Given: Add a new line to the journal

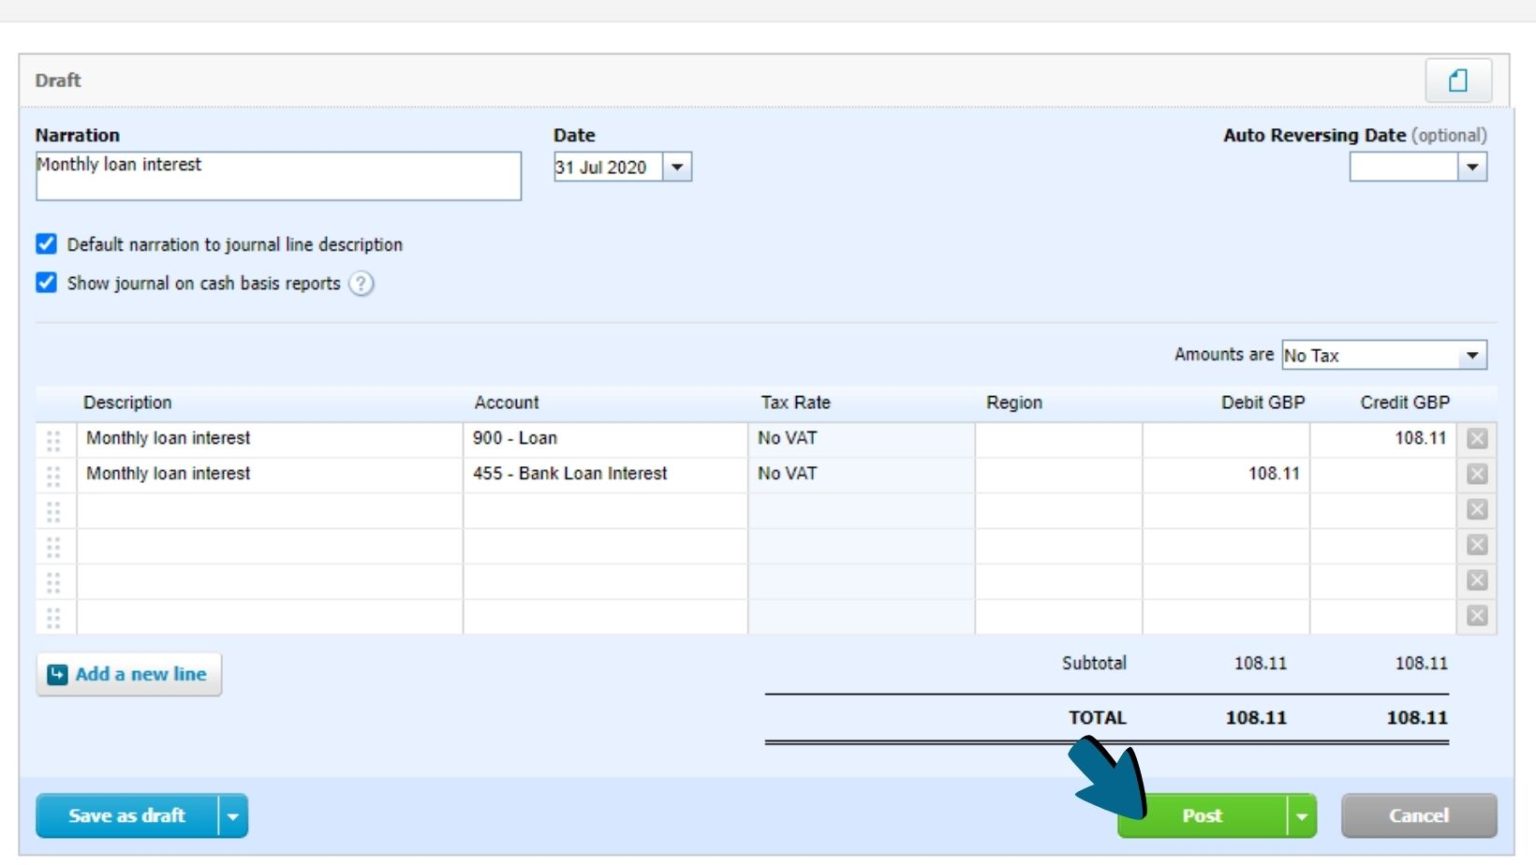Looking at the screenshot, I should pos(129,674).
